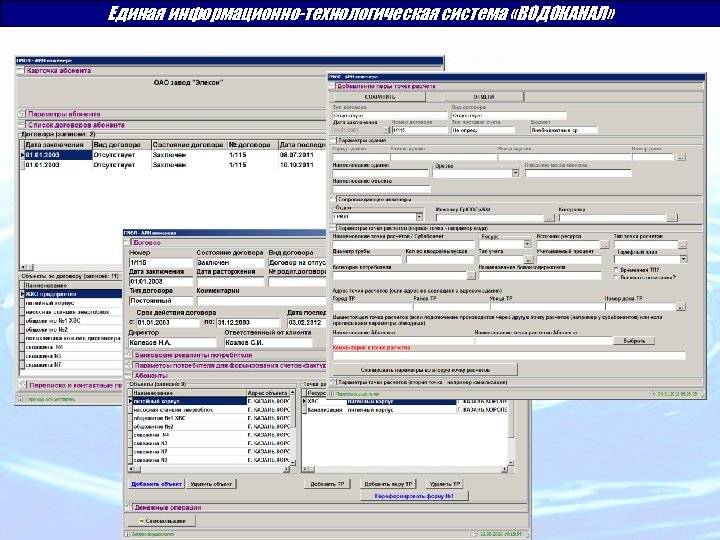Click the Город ТР input field
The width and height of the screenshot is (720, 540).
pos(372,306)
